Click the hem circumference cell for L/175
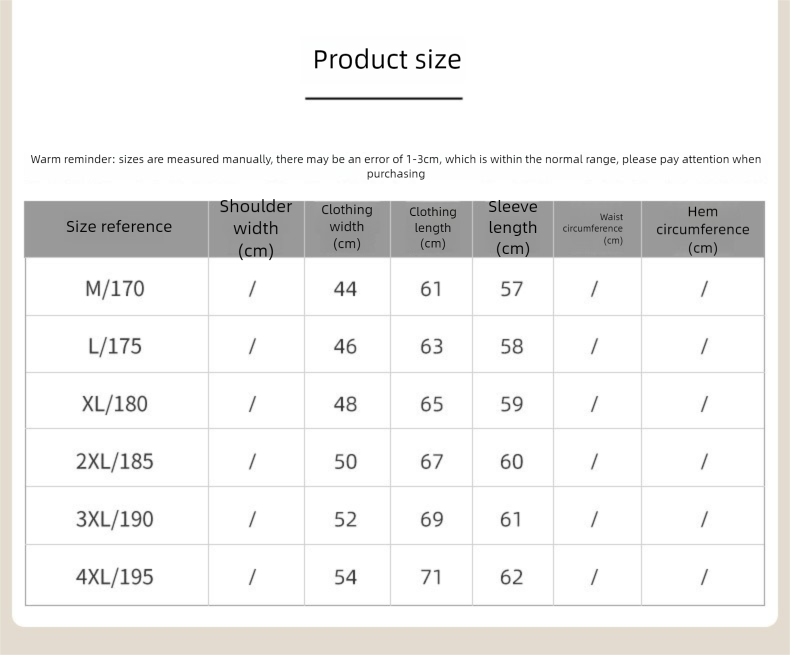790x655 pixels. (703, 346)
